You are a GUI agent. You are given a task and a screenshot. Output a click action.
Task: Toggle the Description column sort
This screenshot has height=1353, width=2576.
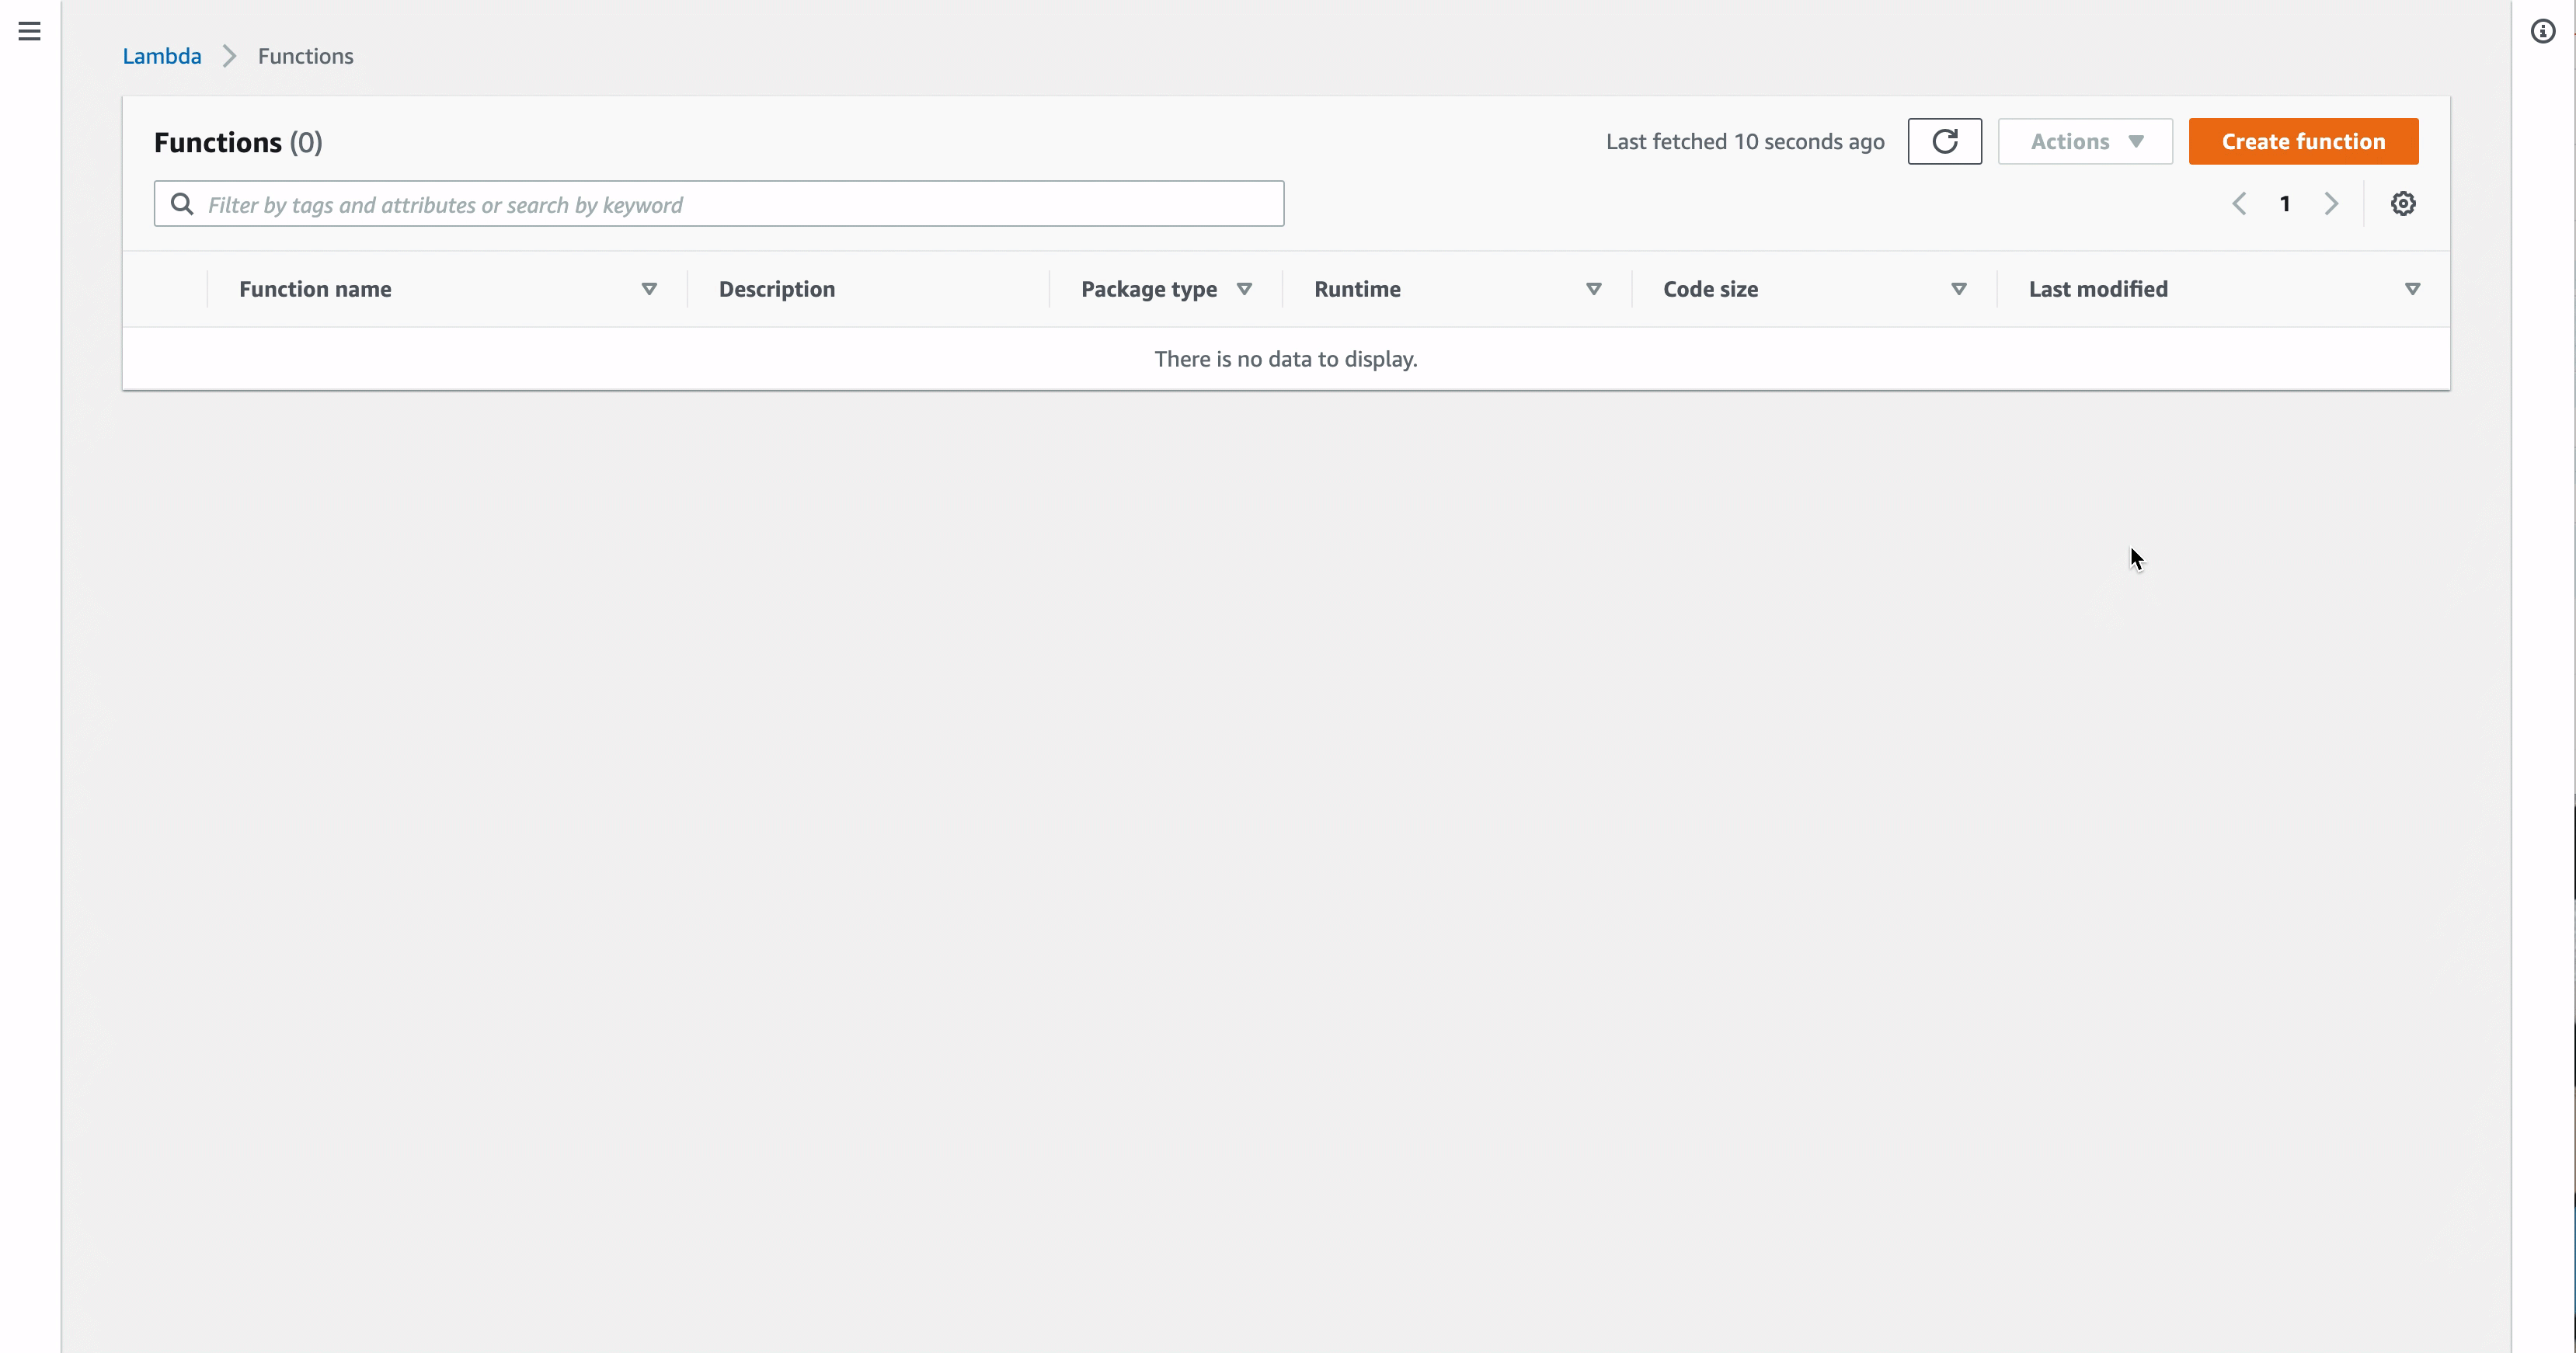[777, 288]
